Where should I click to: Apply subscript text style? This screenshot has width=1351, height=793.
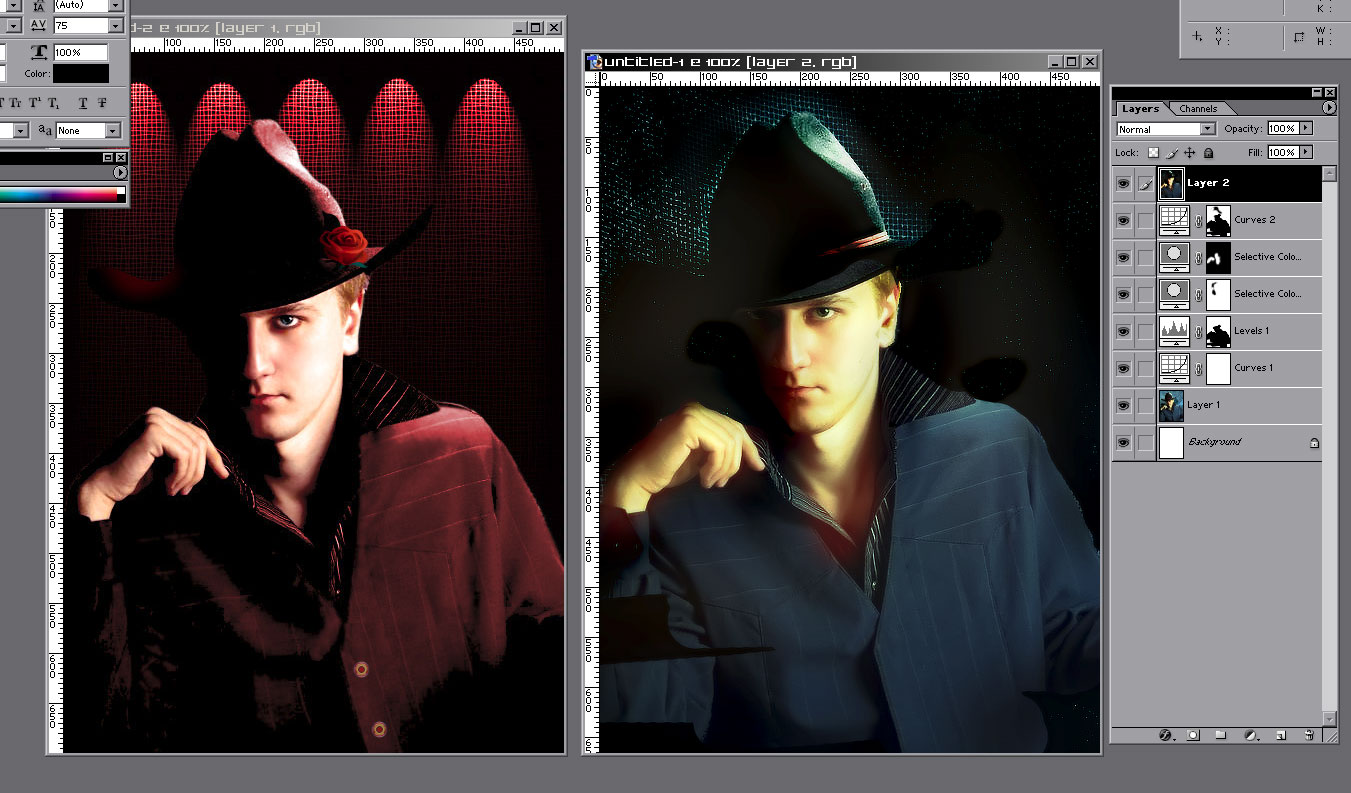pos(52,102)
